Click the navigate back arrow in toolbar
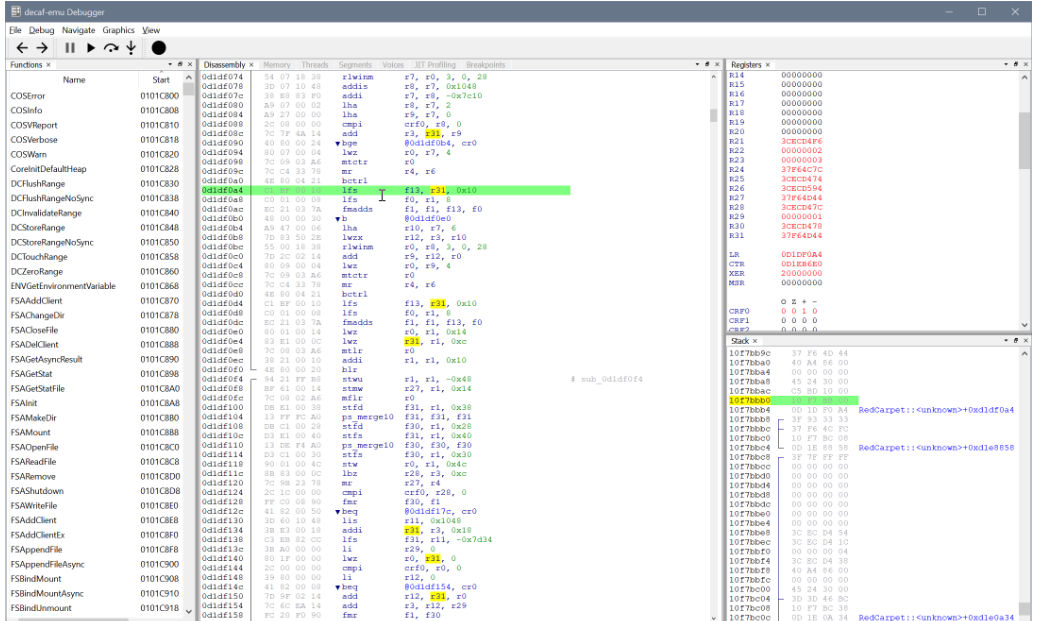Screen dimensions: 1044x621 click(x=20, y=47)
